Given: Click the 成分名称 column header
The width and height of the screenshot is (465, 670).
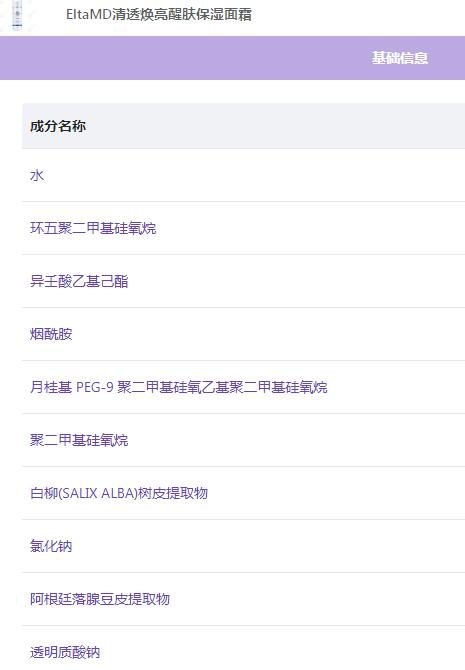Looking at the screenshot, I should click(x=58, y=126).
